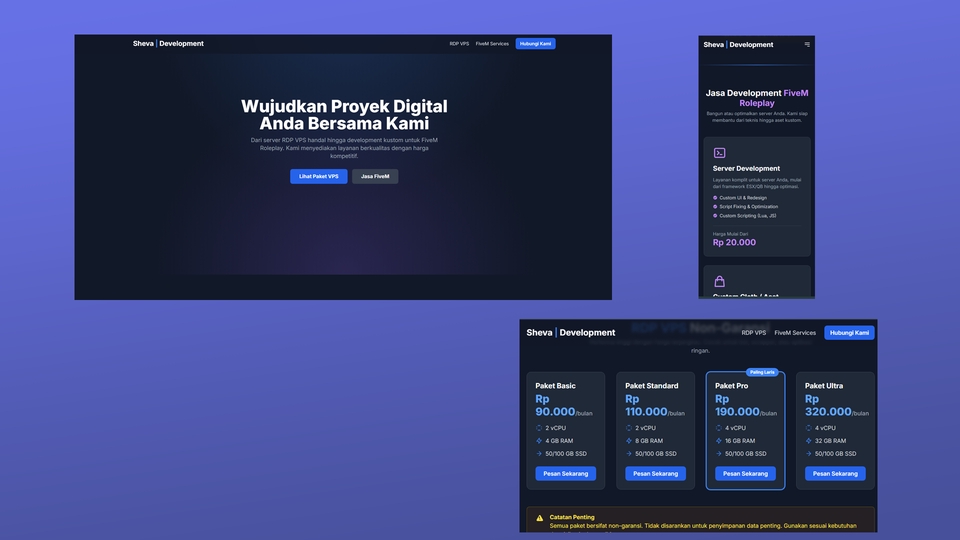Click the Catatan Penting notice title
Image resolution: width=960 pixels, height=540 pixels.
pos(572,517)
